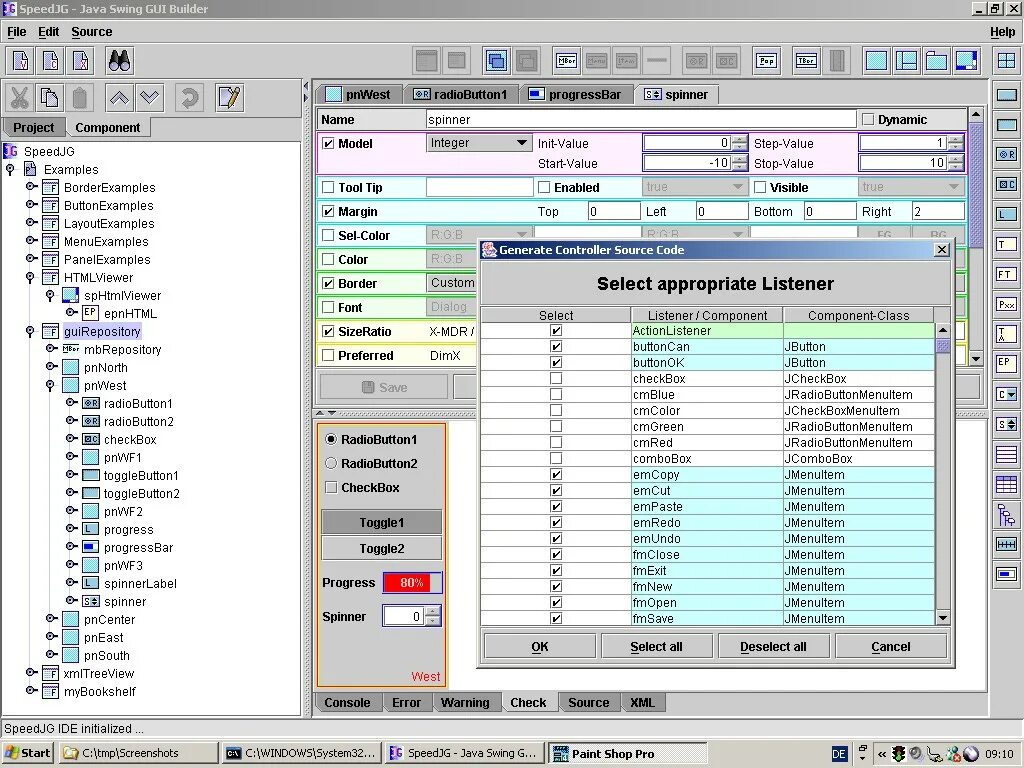Expand the pnCenter tree node
Image resolution: width=1024 pixels, height=768 pixels.
coord(50,618)
